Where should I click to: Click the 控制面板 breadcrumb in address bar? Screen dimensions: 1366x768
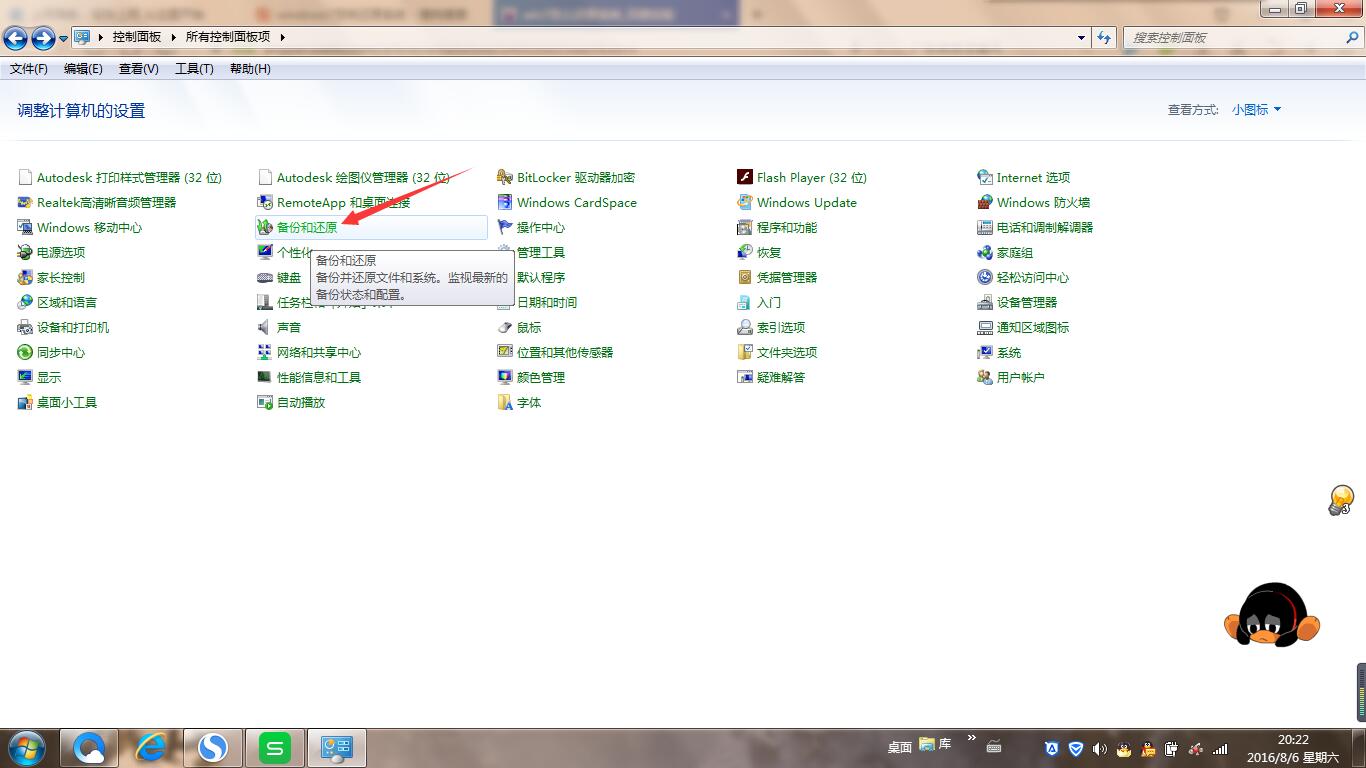137,37
